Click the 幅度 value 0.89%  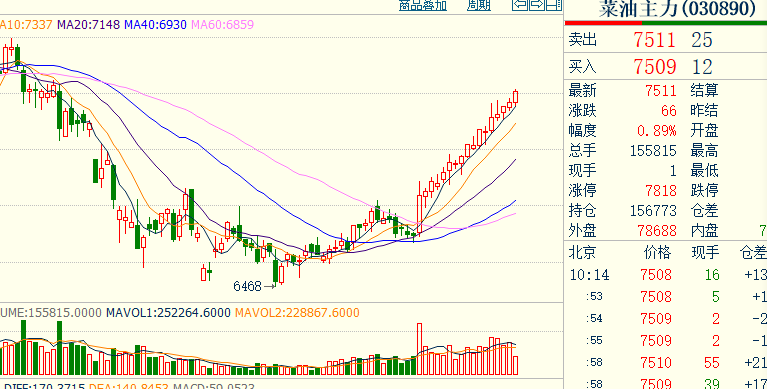(x=656, y=131)
